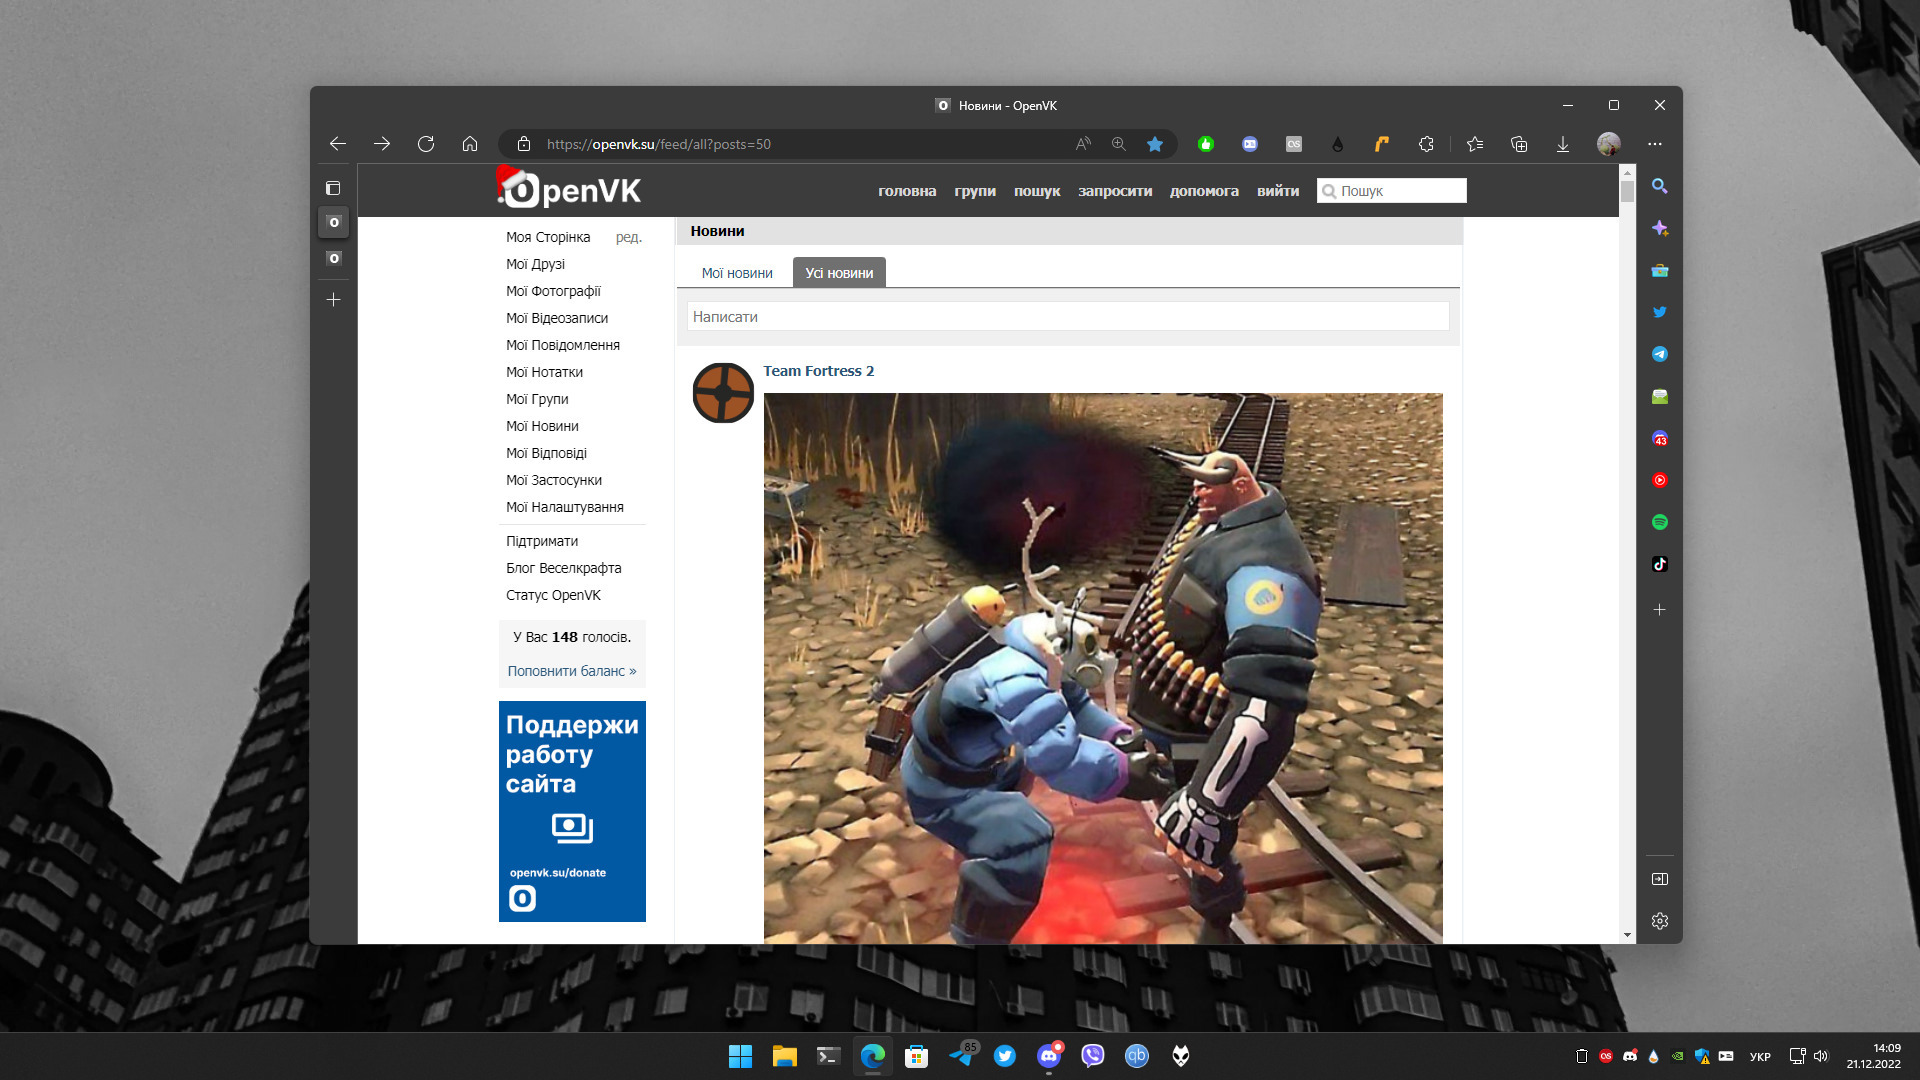1920x1080 pixels.
Task: Open Spotify icon in Edge sidebar
Action: (1660, 522)
